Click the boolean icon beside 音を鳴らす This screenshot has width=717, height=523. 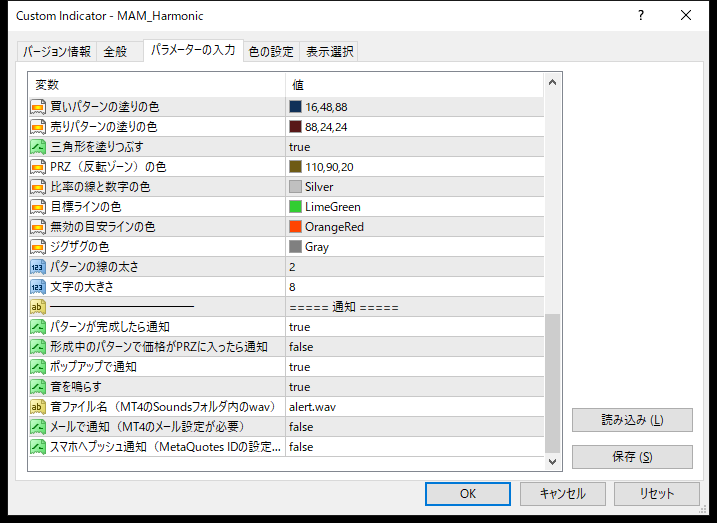point(38,387)
